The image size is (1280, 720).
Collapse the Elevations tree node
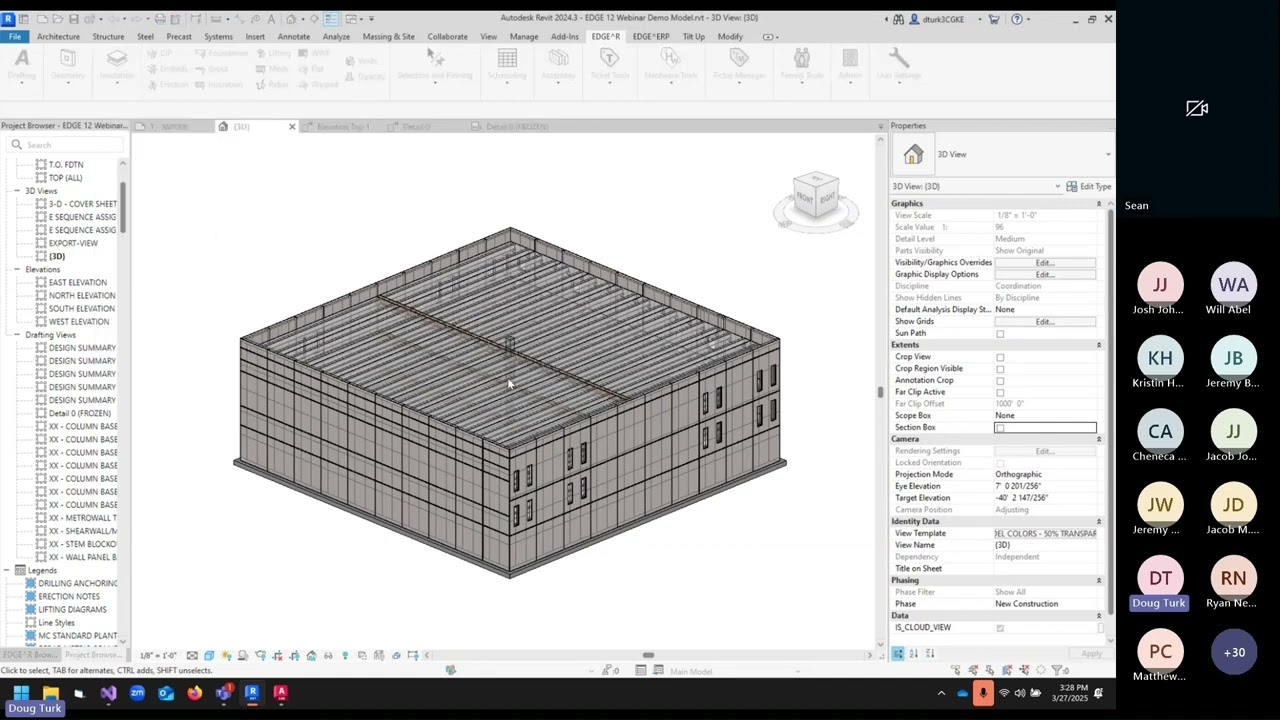(x=17, y=270)
